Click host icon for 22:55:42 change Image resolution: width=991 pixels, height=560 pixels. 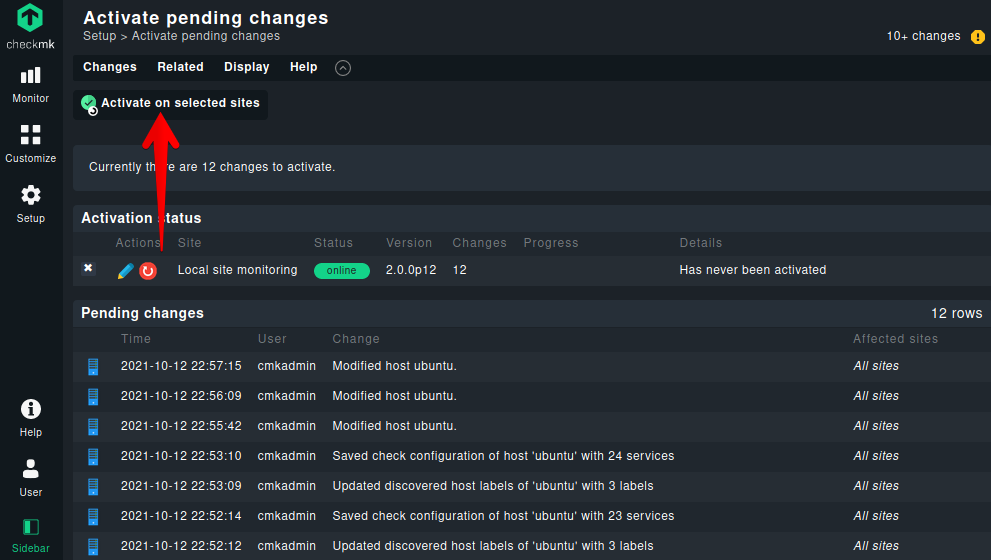(93, 426)
